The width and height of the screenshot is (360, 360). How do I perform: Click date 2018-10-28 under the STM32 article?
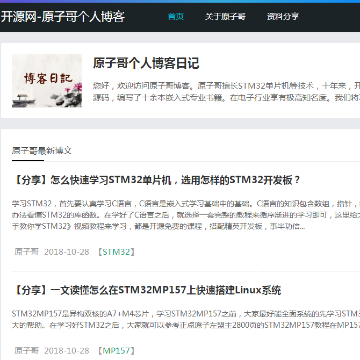[67, 252]
